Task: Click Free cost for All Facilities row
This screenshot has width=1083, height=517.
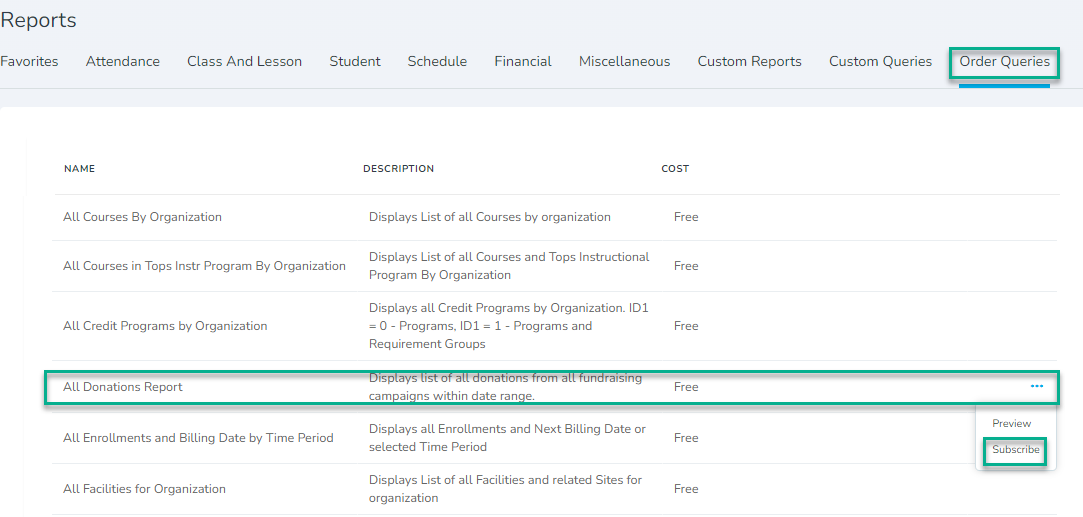Action: 687,489
